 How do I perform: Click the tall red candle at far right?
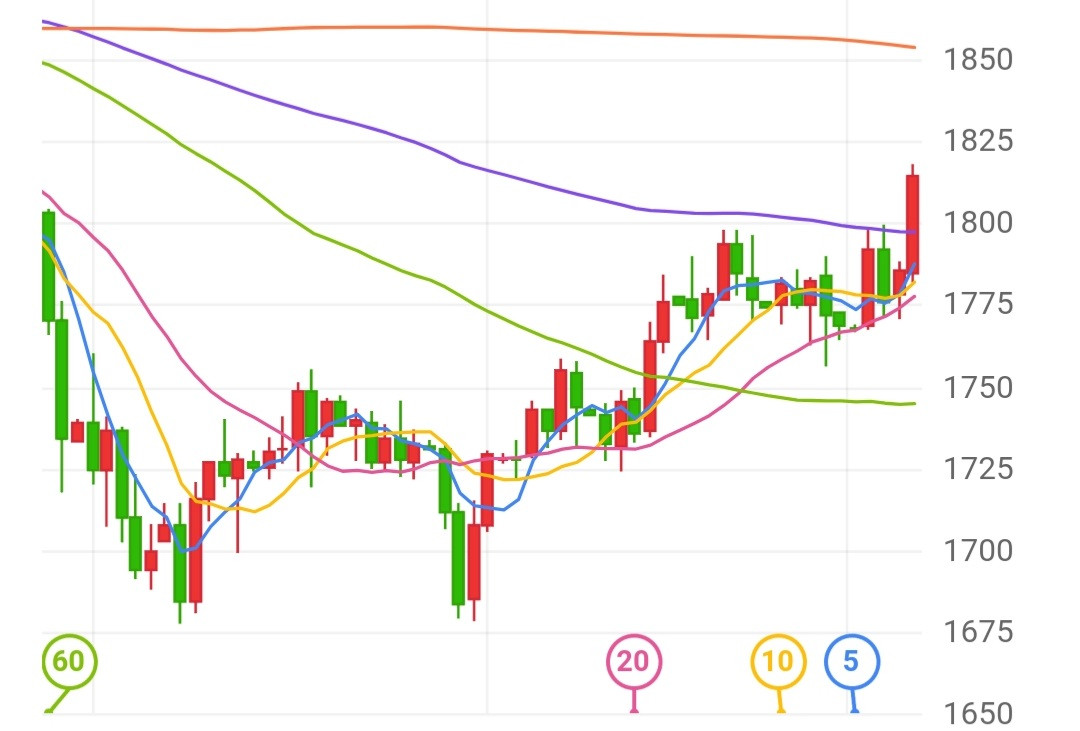(912, 222)
